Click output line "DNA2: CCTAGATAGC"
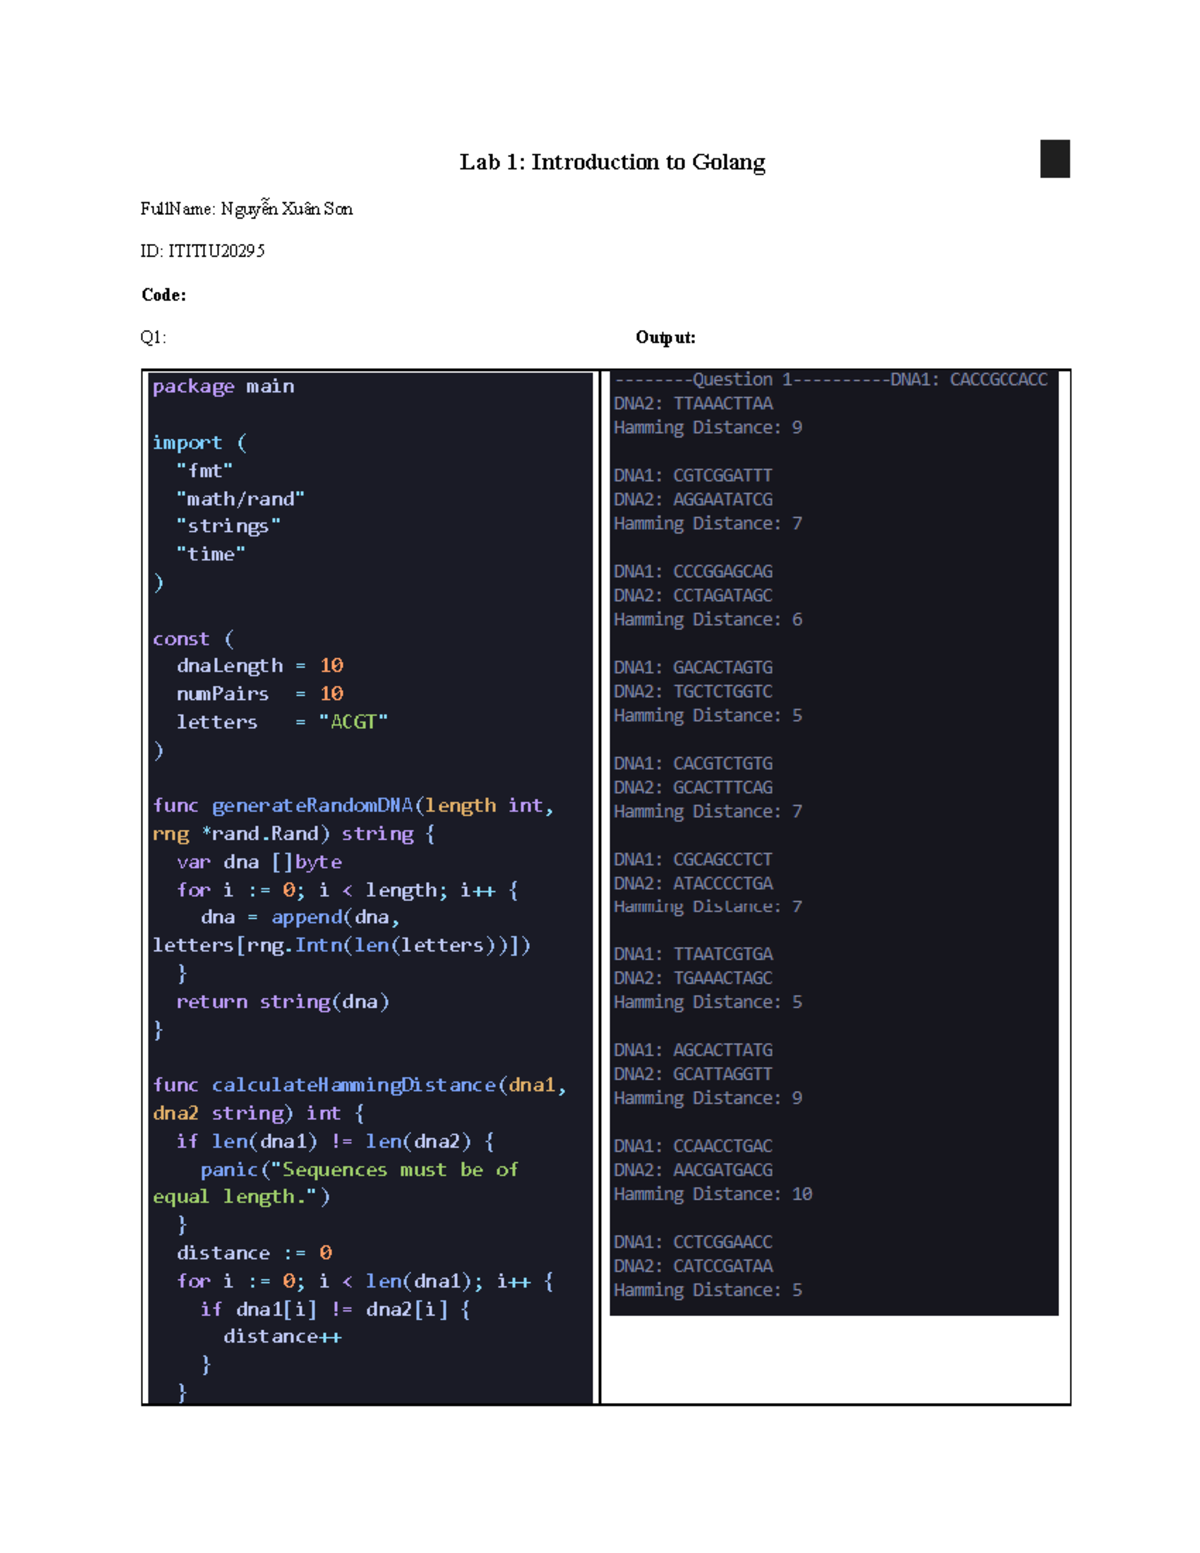This screenshot has width=1200, height=1553. (x=693, y=596)
